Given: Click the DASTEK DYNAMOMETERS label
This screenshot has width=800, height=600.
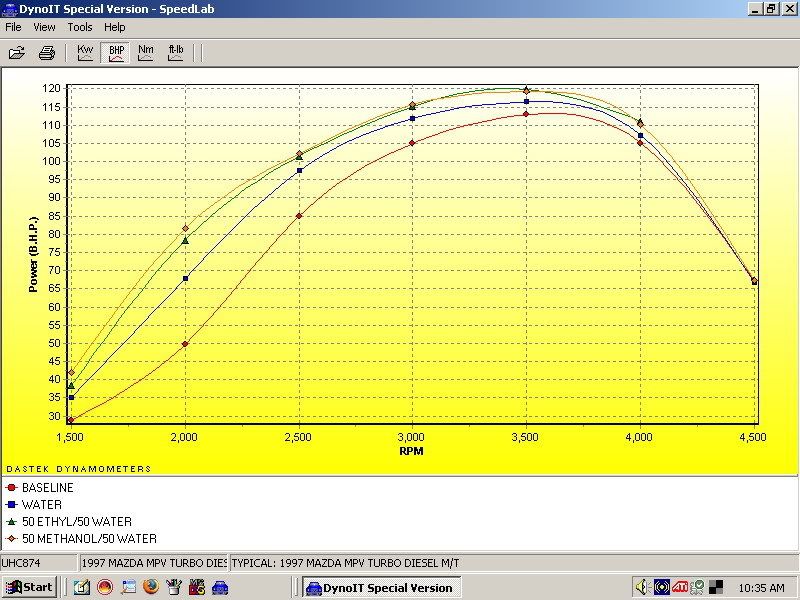Looking at the screenshot, I should click(x=79, y=469).
